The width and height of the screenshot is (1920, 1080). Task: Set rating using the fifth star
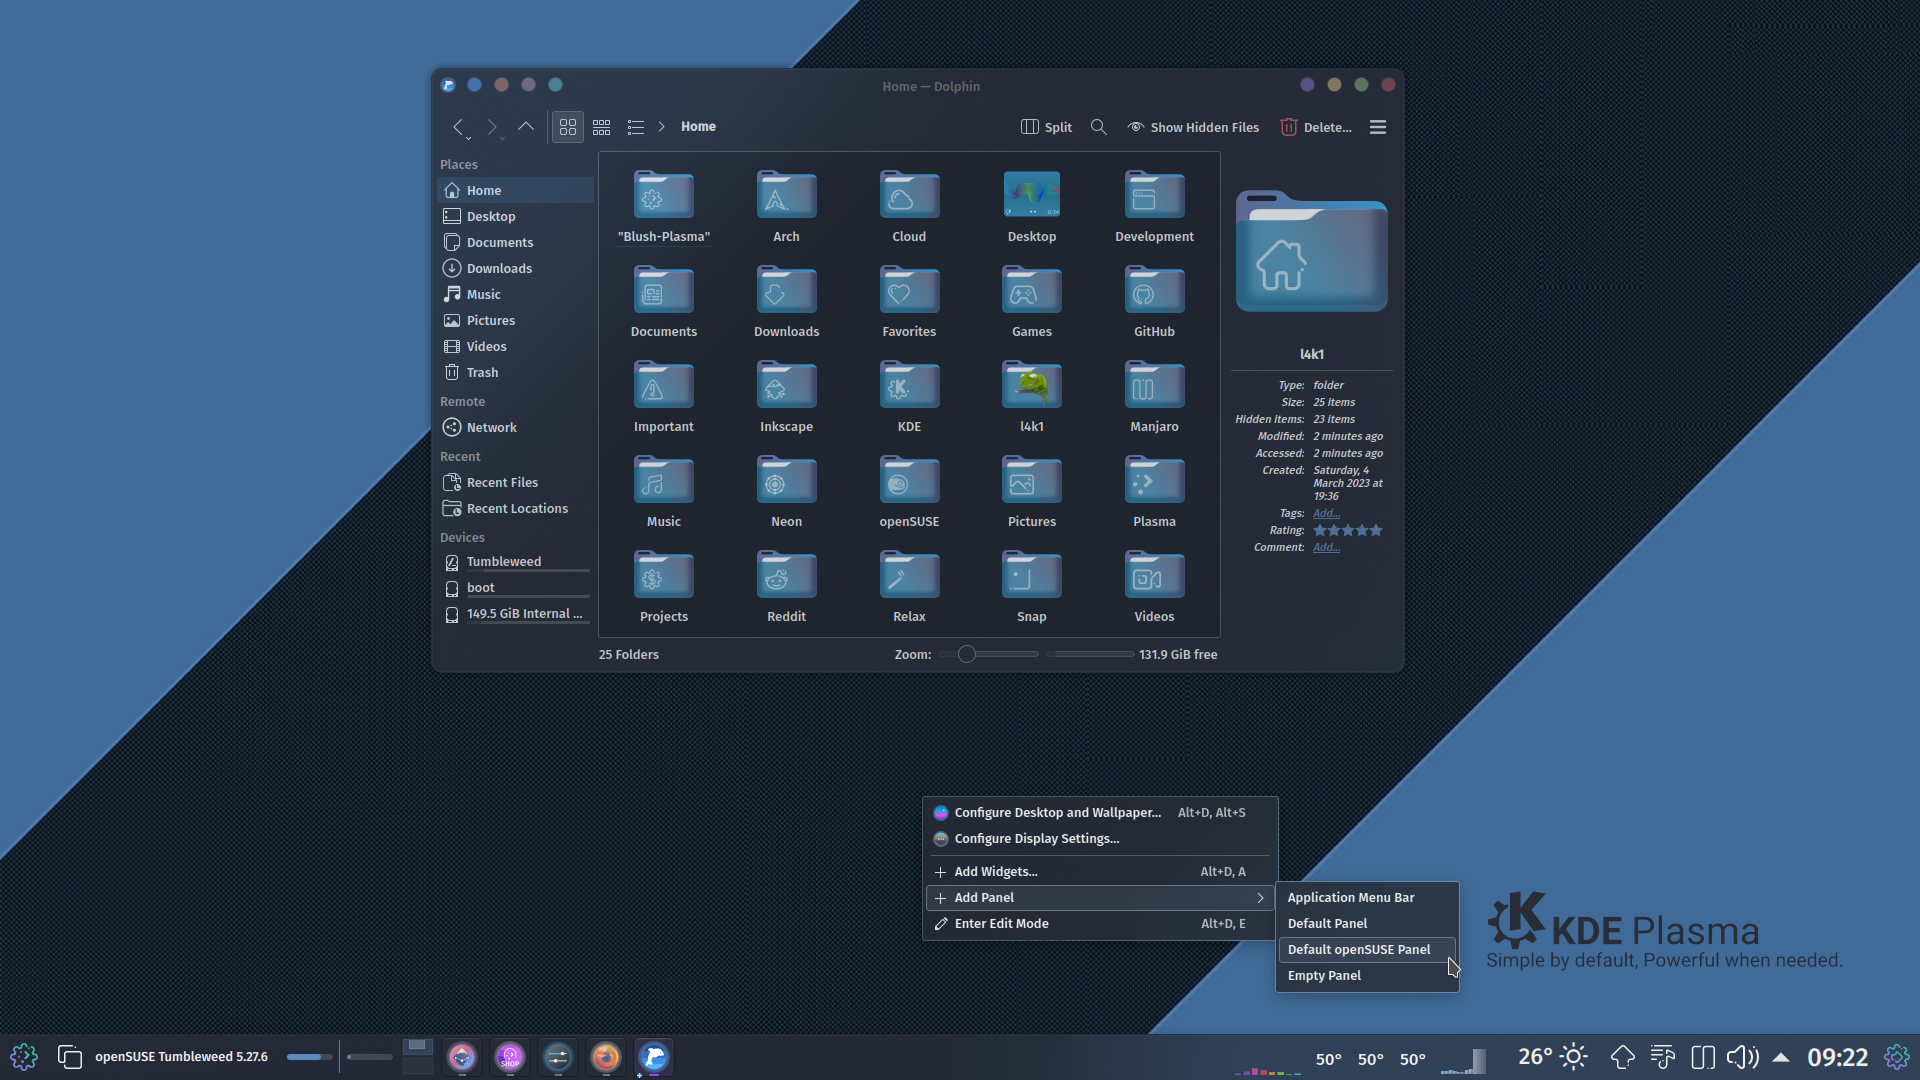1376,530
